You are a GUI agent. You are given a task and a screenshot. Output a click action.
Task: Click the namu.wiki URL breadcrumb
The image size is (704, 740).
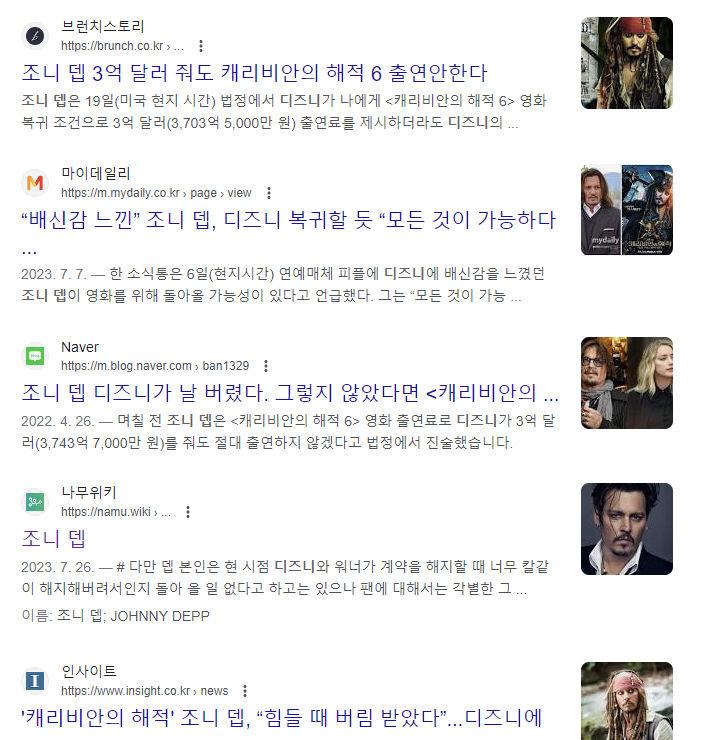click(x=116, y=512)
